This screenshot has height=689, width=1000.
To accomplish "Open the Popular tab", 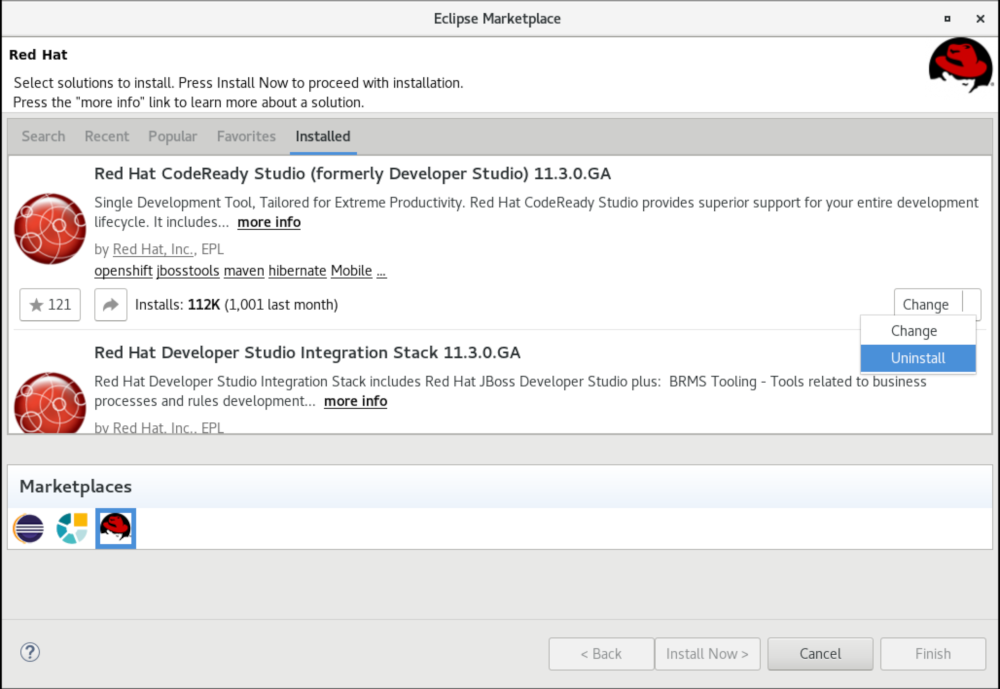I will [173, 136].
